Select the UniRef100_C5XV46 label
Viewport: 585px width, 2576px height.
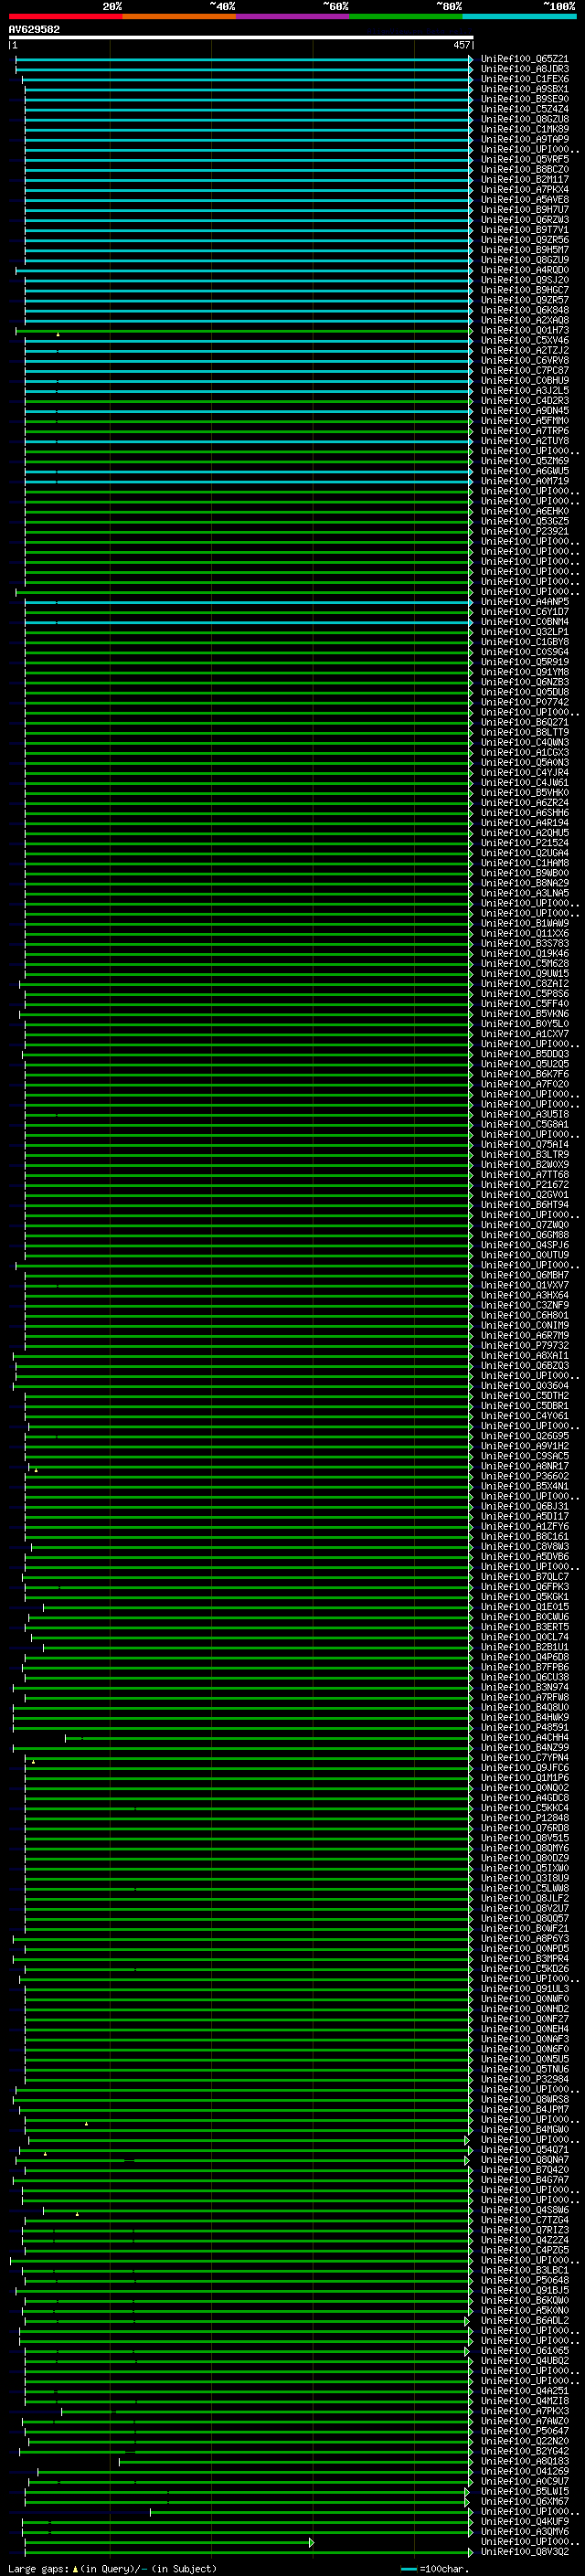coord(524,340)
